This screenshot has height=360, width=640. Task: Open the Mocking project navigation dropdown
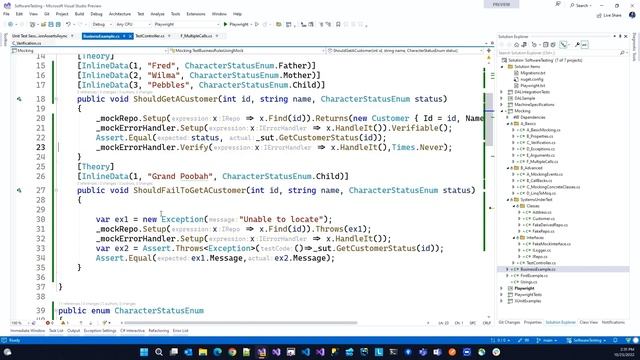tap(90, 51)
